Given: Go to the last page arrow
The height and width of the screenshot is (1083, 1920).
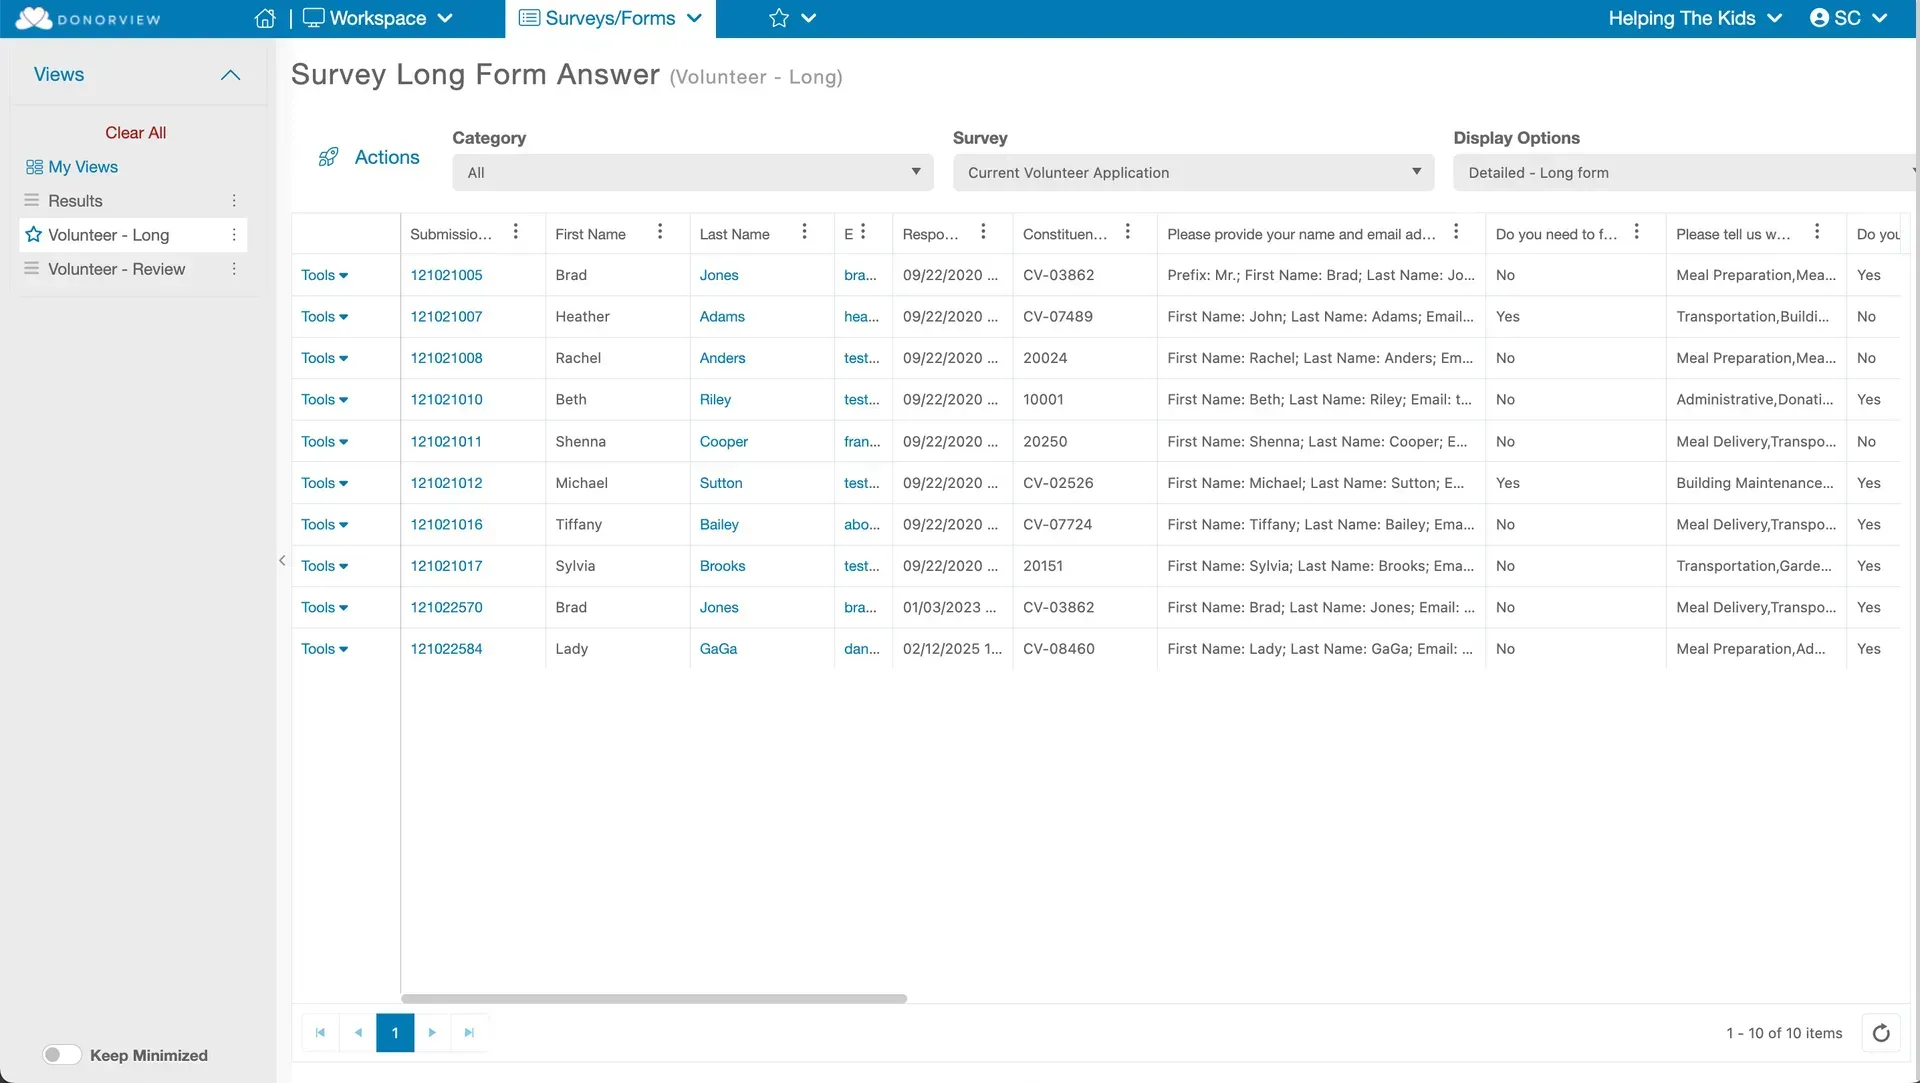Looking at the screenshot, I should click(469, 1033).
